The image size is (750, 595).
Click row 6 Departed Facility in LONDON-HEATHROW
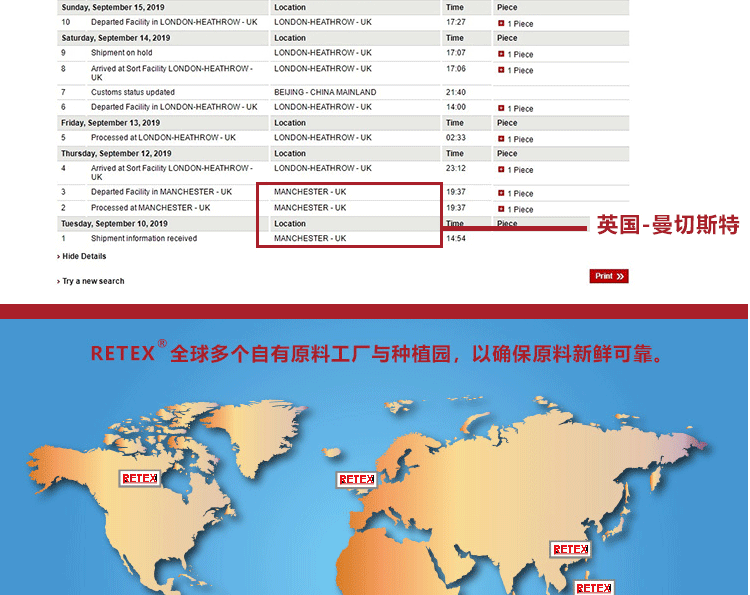coord(174,107)
